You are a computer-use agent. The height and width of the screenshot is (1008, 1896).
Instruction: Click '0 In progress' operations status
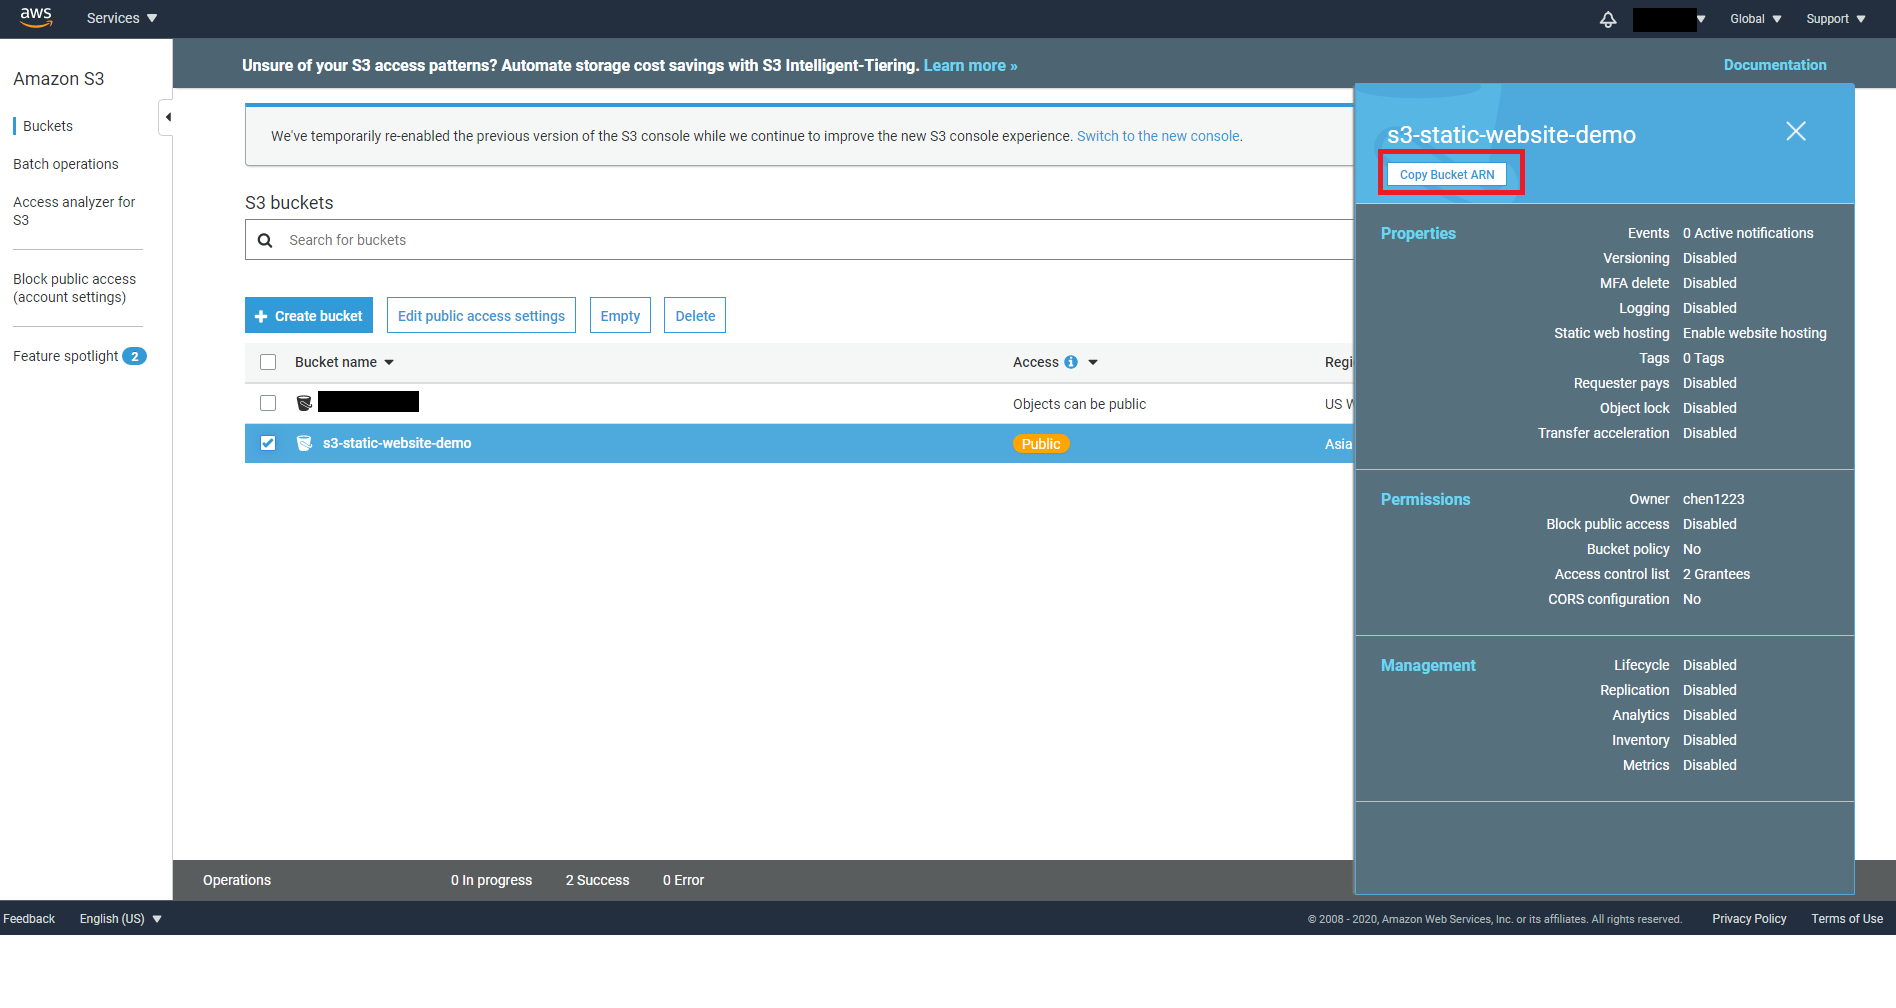click(491, 880)
